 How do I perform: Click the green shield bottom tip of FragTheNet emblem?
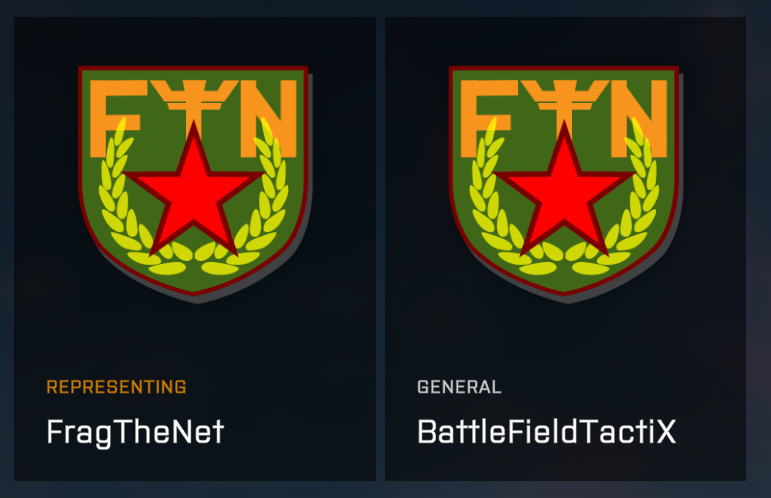click(x=194, y=286)
